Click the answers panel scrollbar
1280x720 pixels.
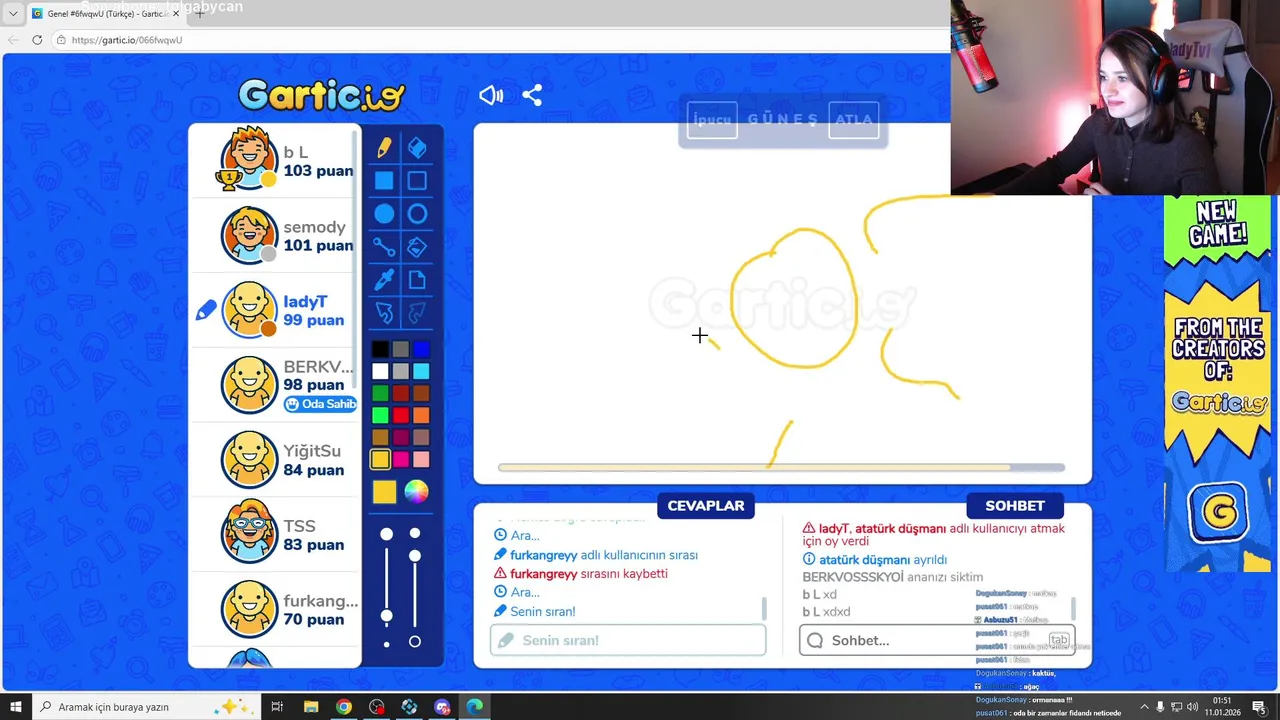[x=765, y=608]
